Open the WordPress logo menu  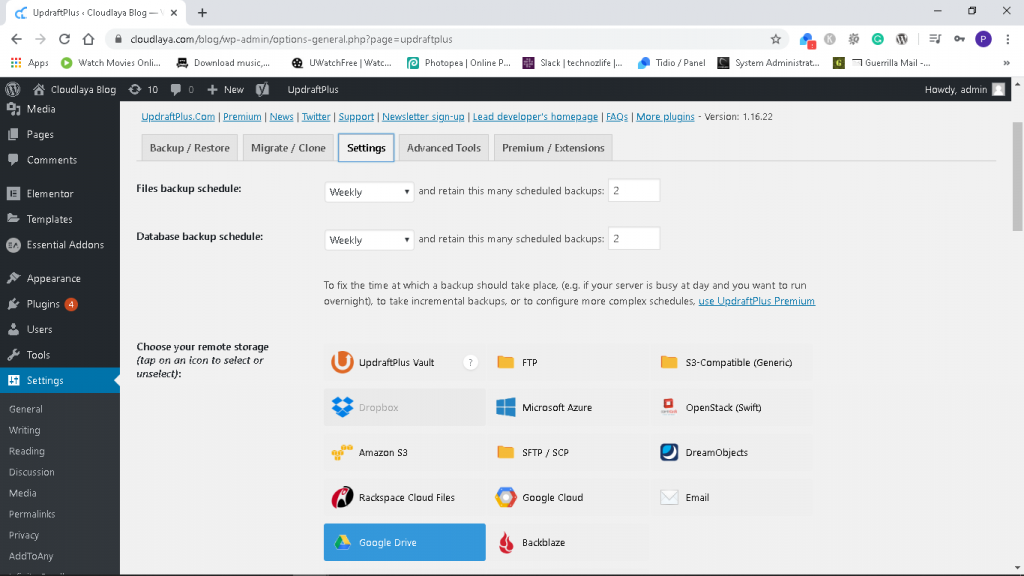pyautogui.click(x=12, y=89)
